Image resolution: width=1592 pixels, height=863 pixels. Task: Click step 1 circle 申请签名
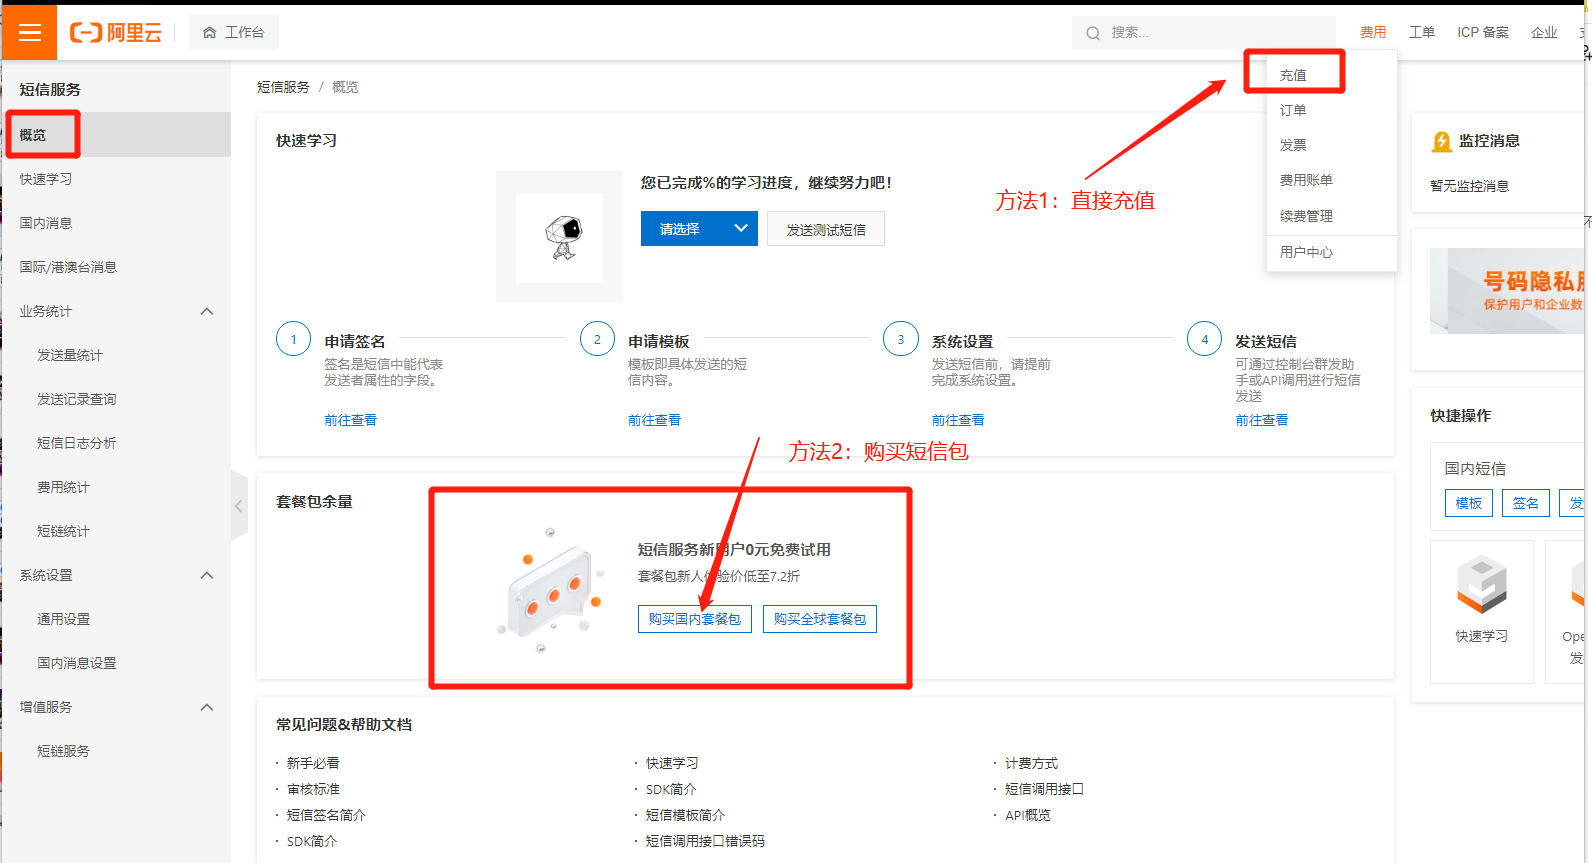[x=293, y=340]
